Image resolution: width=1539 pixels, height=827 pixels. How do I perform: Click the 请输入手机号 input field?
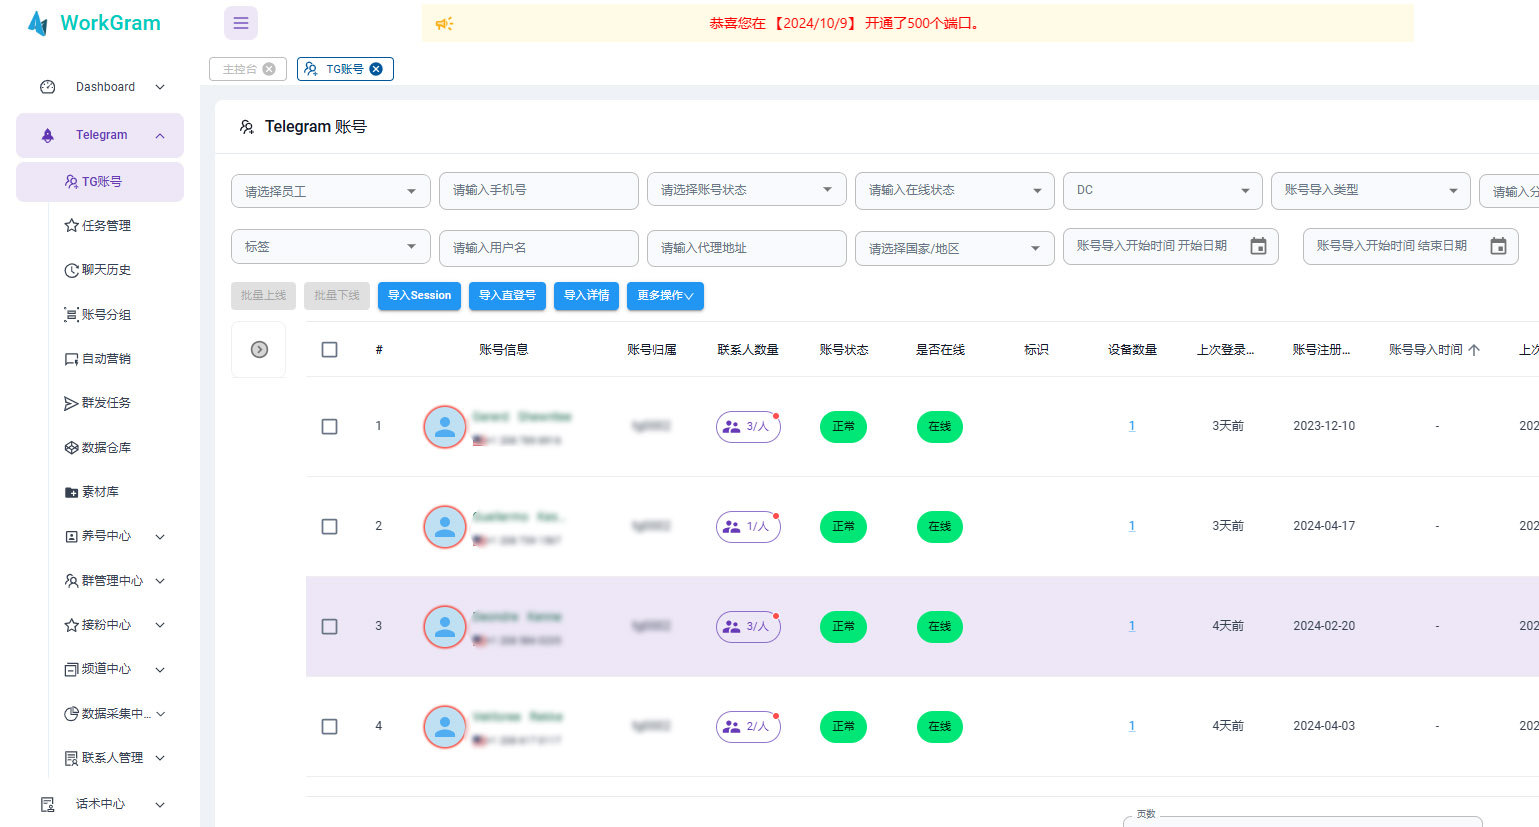(539, 191)
